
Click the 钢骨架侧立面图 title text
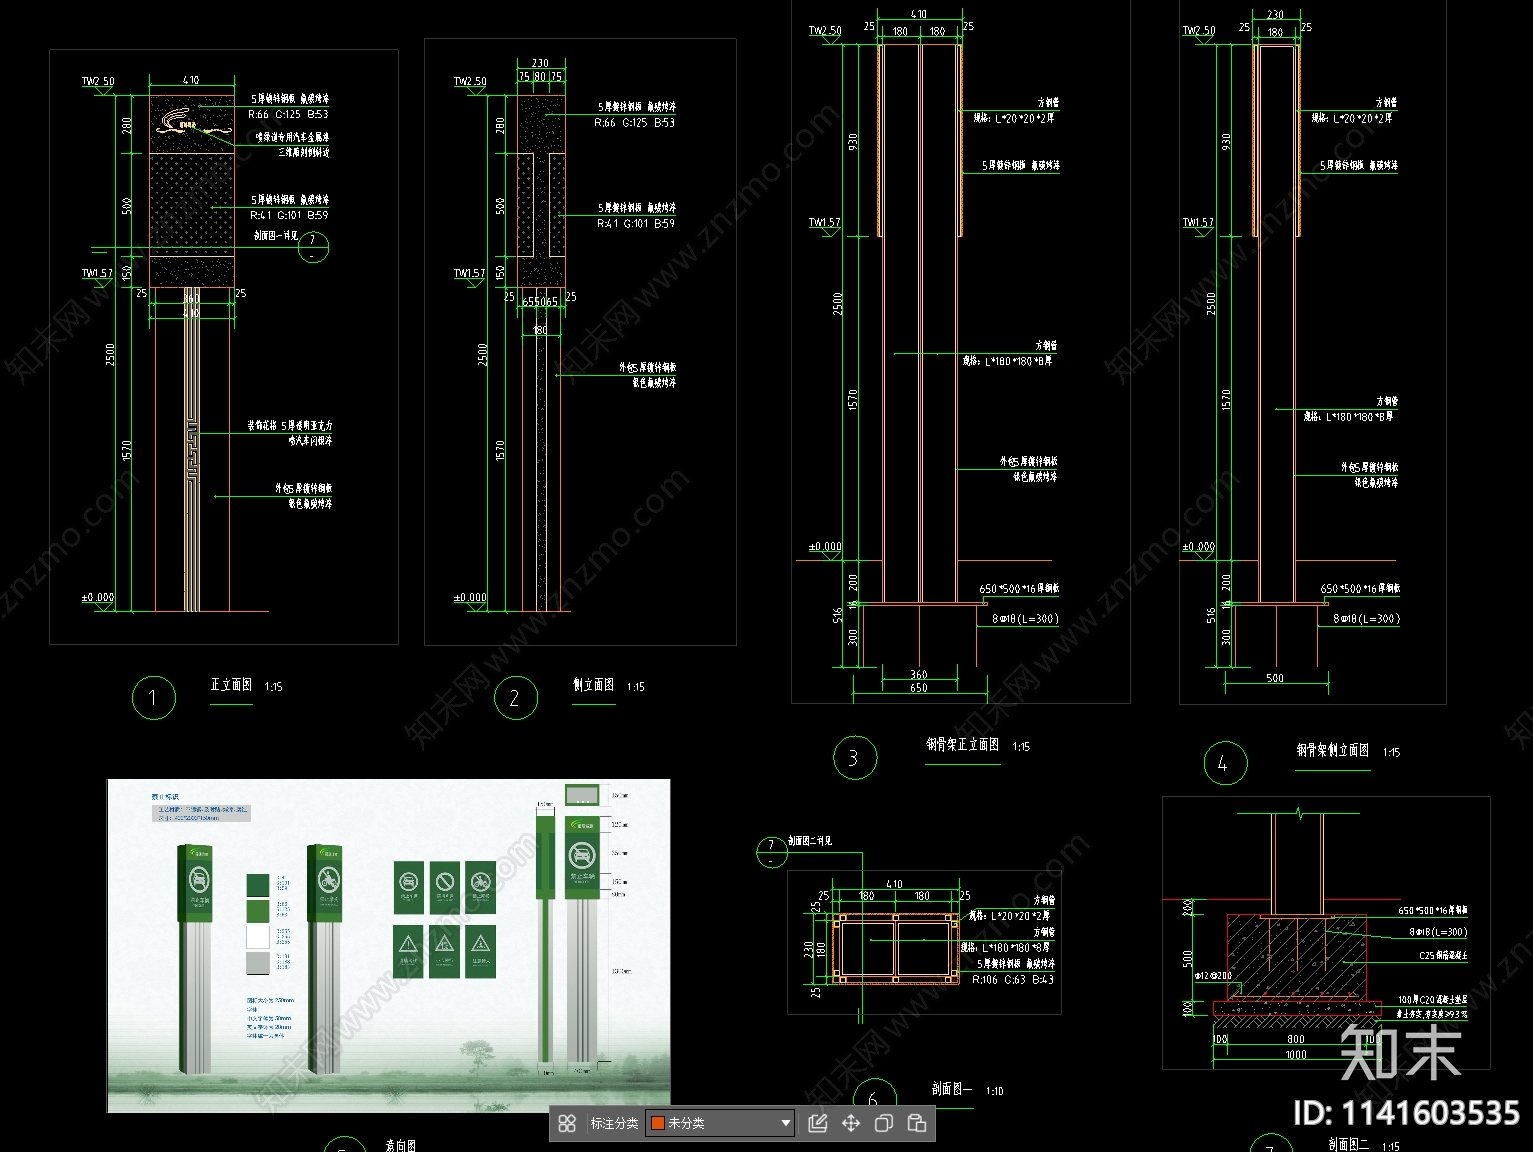coord(1332,750)
